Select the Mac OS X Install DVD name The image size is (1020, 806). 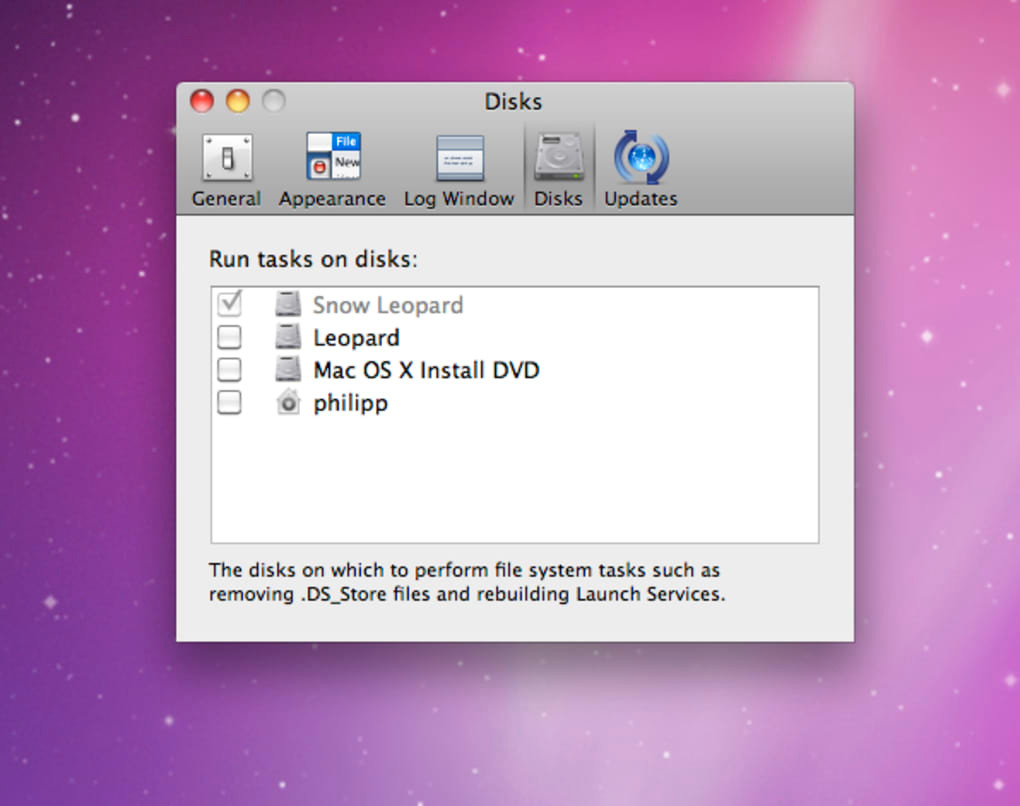[x=427, y=370]
